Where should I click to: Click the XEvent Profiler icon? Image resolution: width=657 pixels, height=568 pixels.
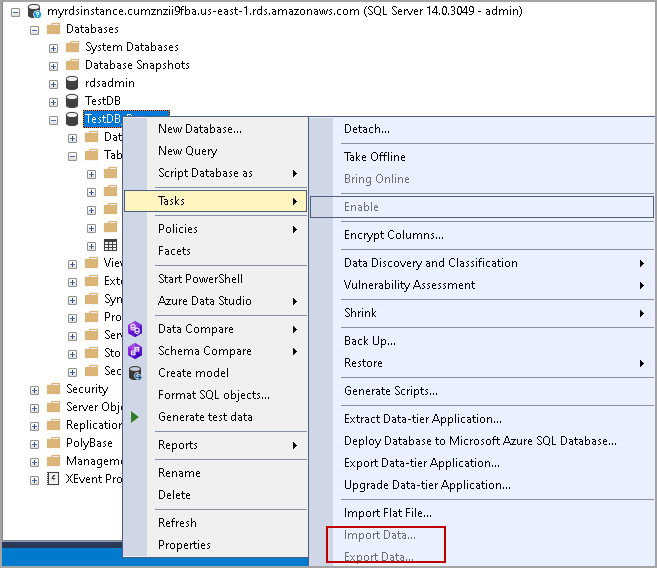53,478
